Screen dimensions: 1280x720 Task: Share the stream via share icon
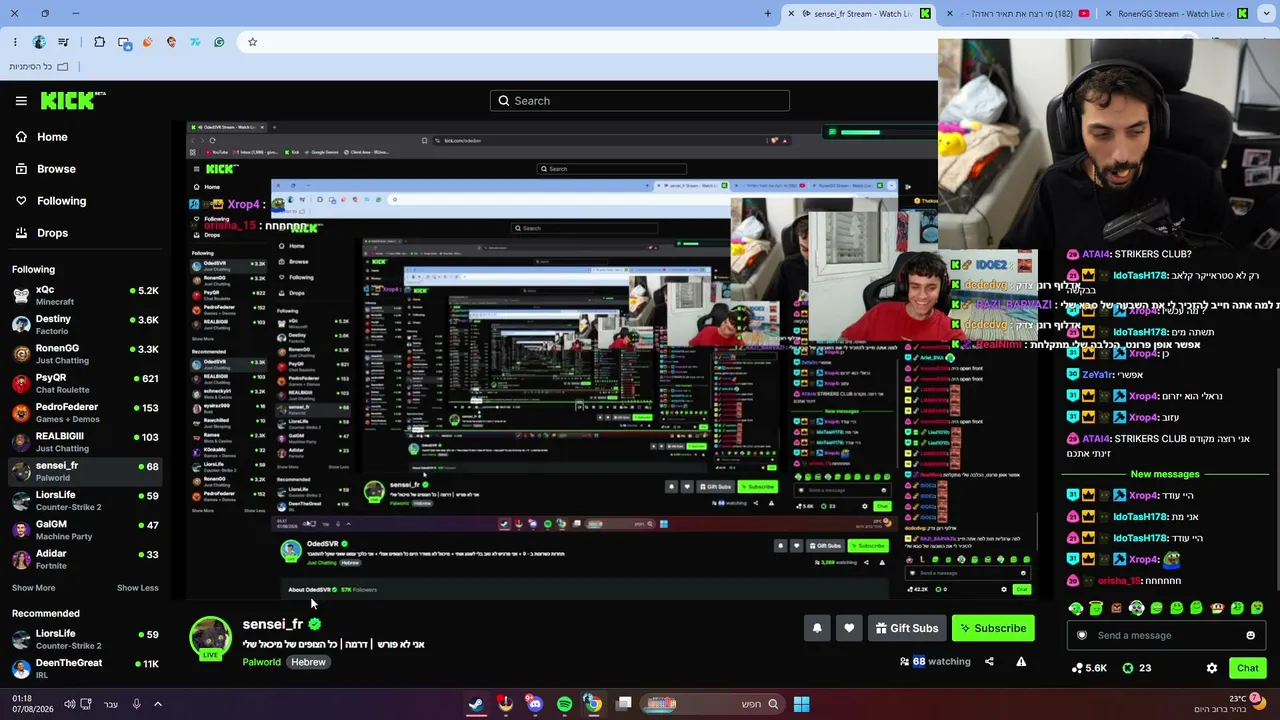pyautogui.click(x=989, y=661)
